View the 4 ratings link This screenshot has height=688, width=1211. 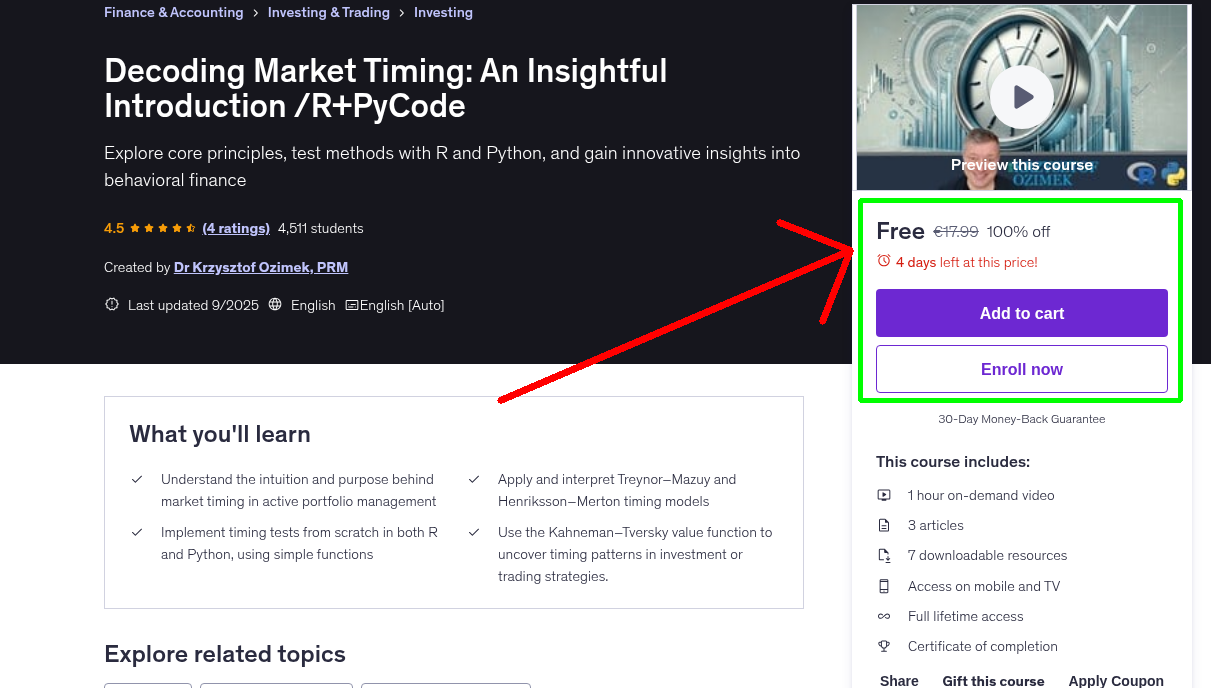point(236,228)
